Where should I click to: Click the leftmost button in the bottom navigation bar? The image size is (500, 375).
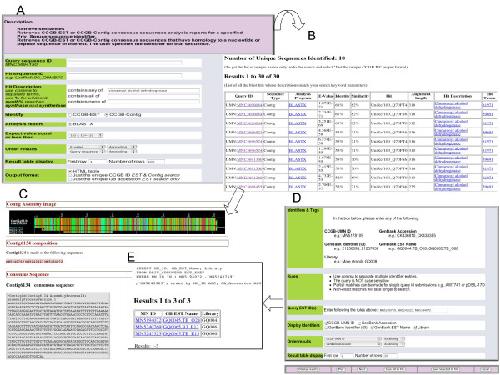(308, 369)
